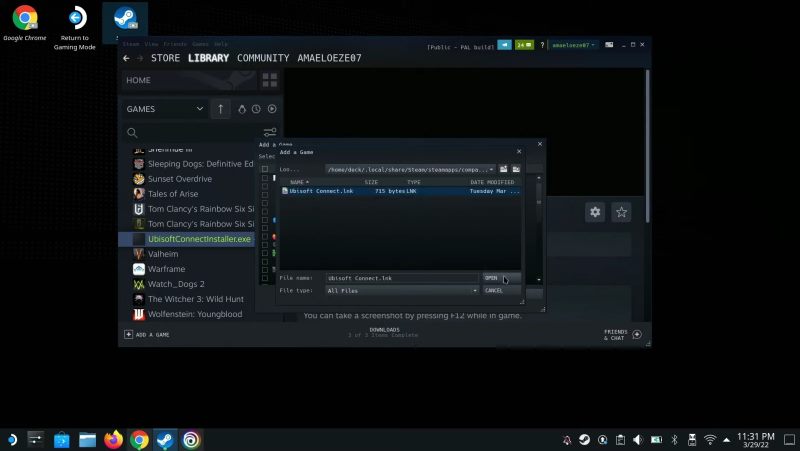
Task: Select The Witcher 3: Wild Hunt
Action: tap(195, 299)
